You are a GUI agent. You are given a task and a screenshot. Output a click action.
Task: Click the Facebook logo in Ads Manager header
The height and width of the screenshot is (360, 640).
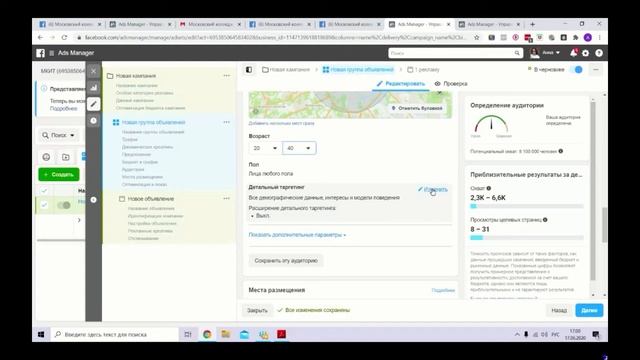40,53
